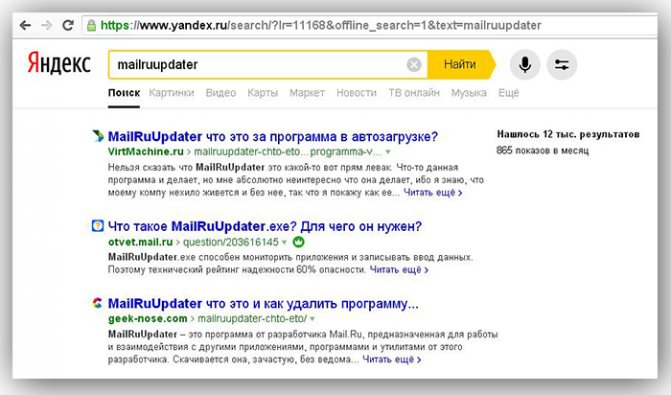Click the browser back arrow

pos(25,25)
